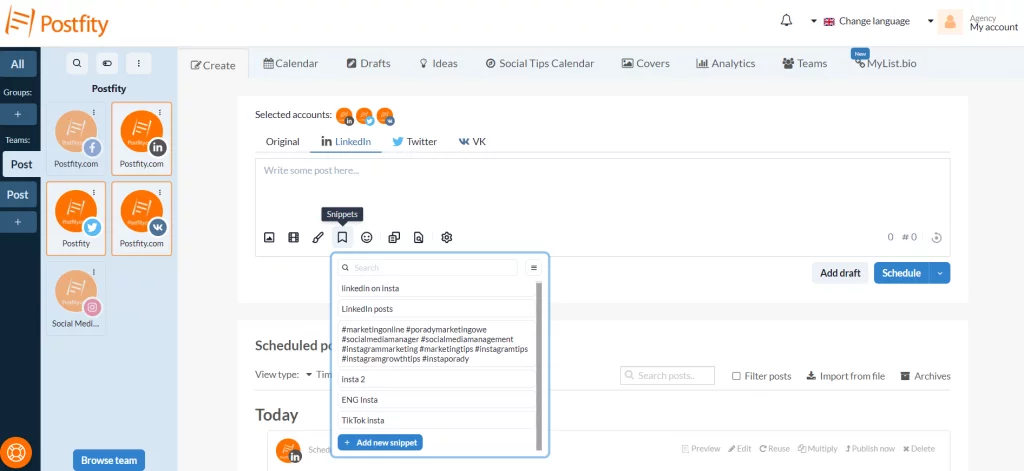The height and width of the screenshot is (471, 1024).
Task: Click the duplicate content icon
Action: [x=394, y=238]
